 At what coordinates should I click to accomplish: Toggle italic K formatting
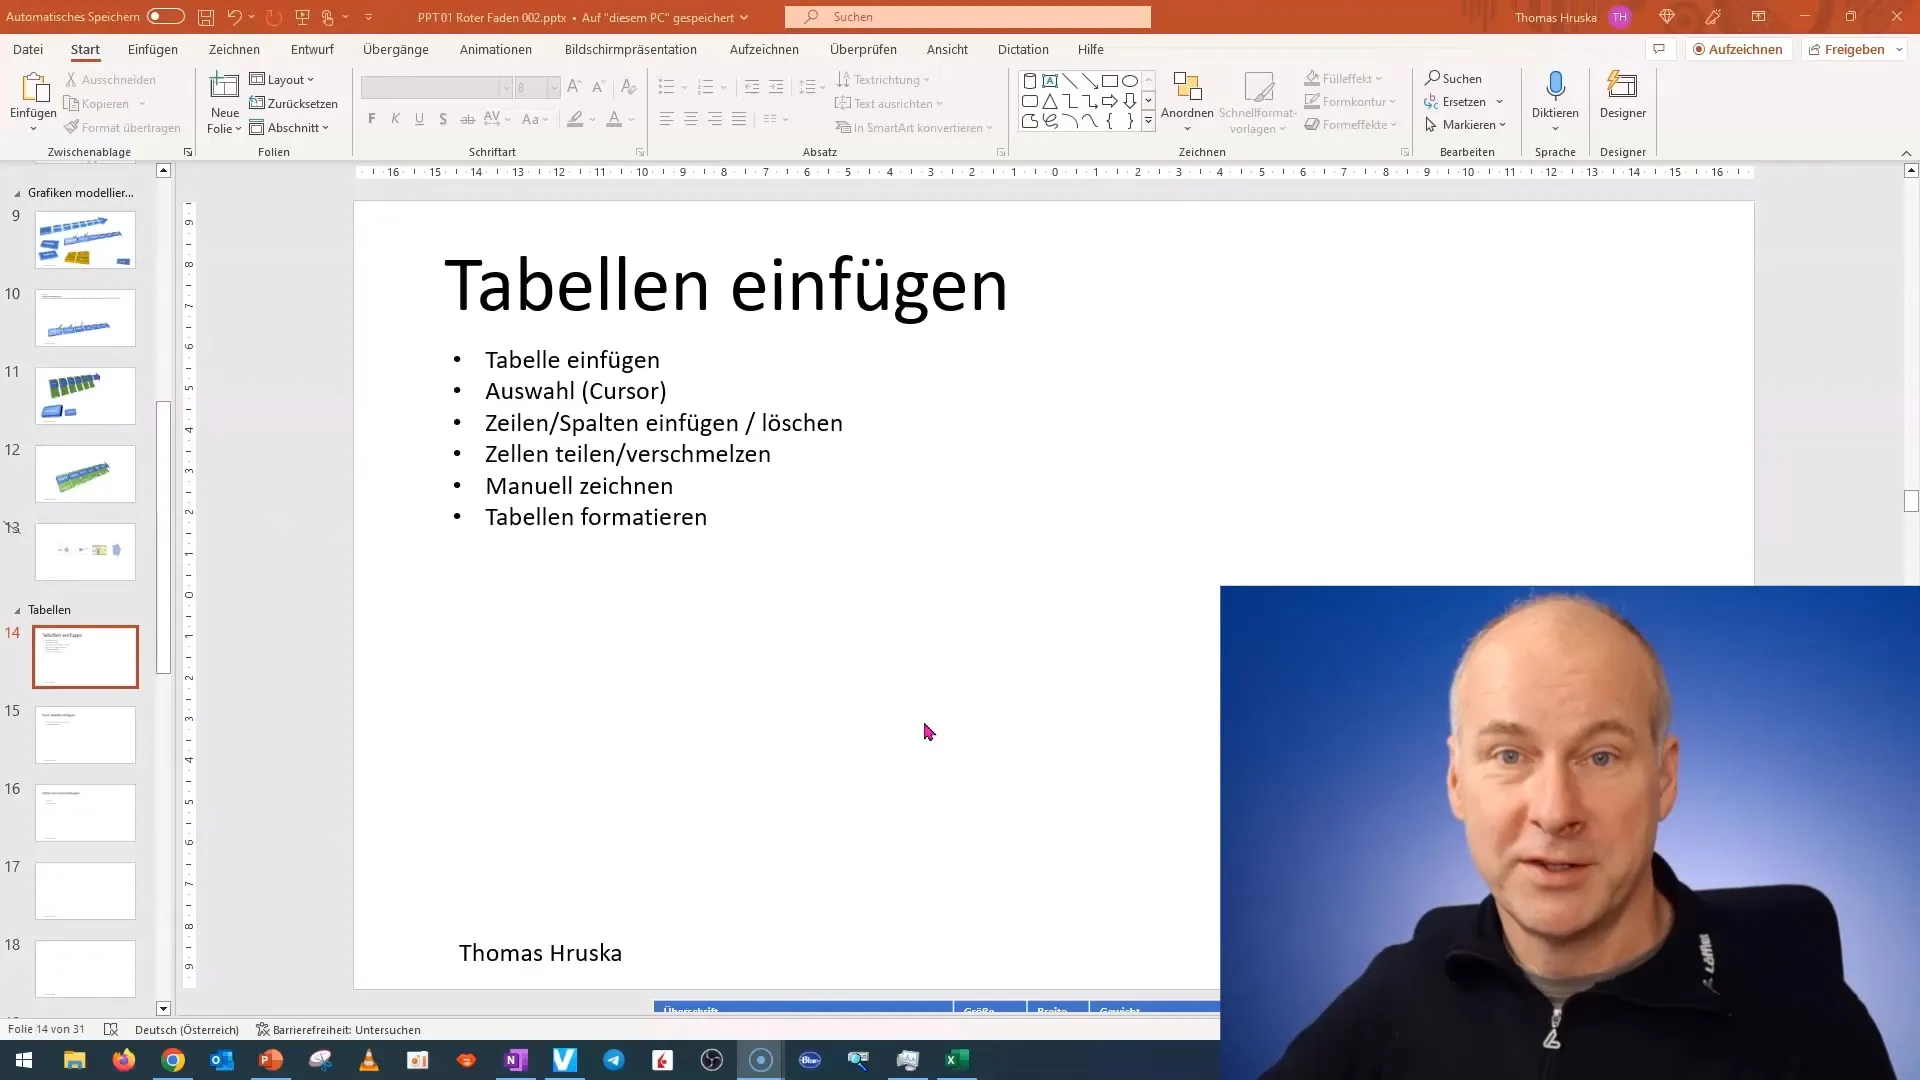coord(396,119)
